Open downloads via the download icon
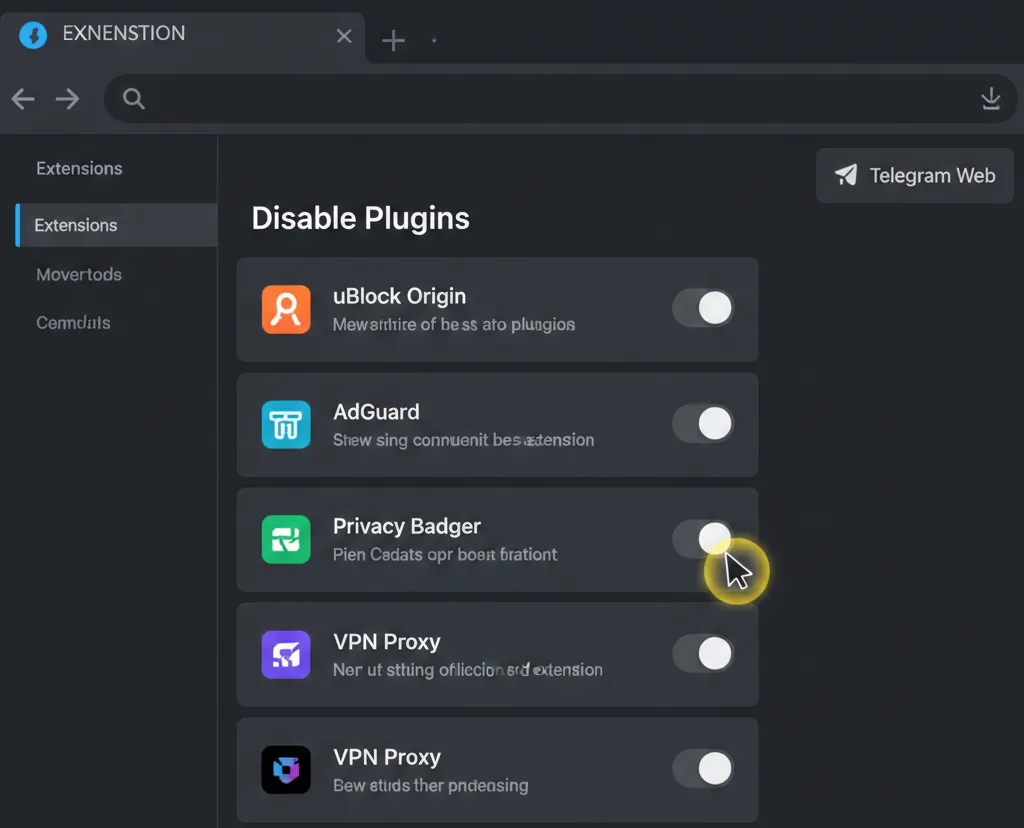Image resolution: width=1024 pixels, height=828 pixels. pos(991,99)
